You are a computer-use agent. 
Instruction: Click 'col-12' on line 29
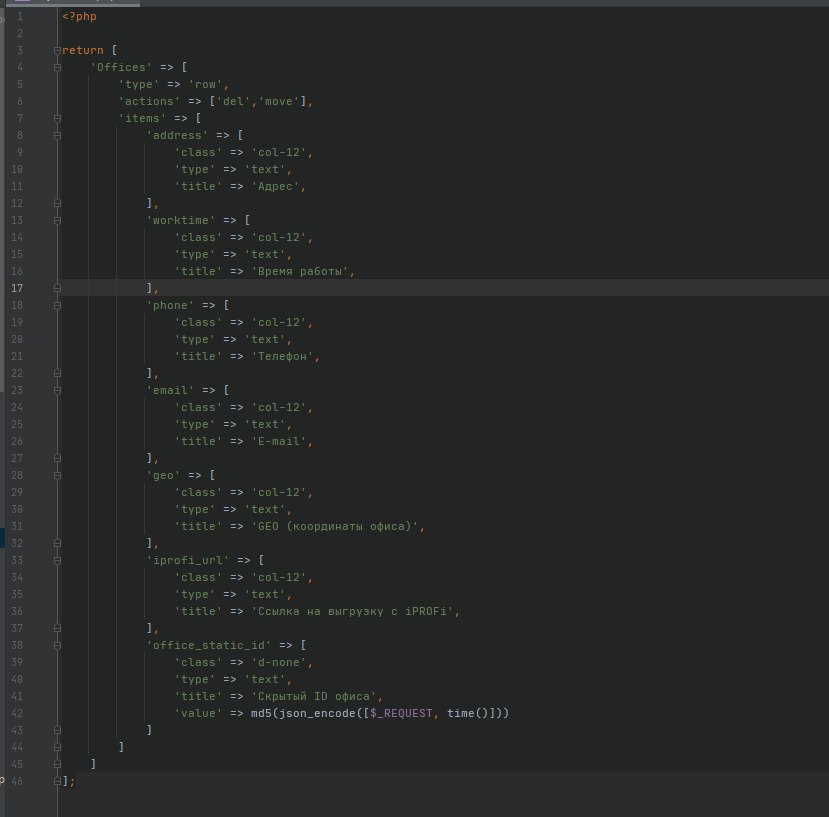coord(279,492)
